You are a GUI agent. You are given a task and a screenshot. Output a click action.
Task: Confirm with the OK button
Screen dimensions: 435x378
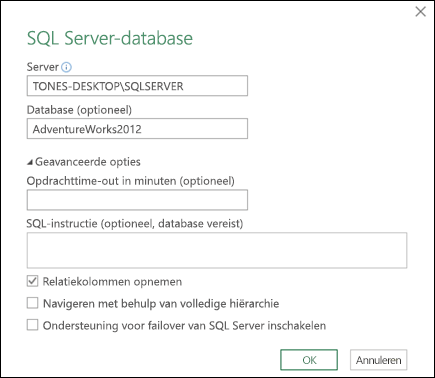(309, 360)
